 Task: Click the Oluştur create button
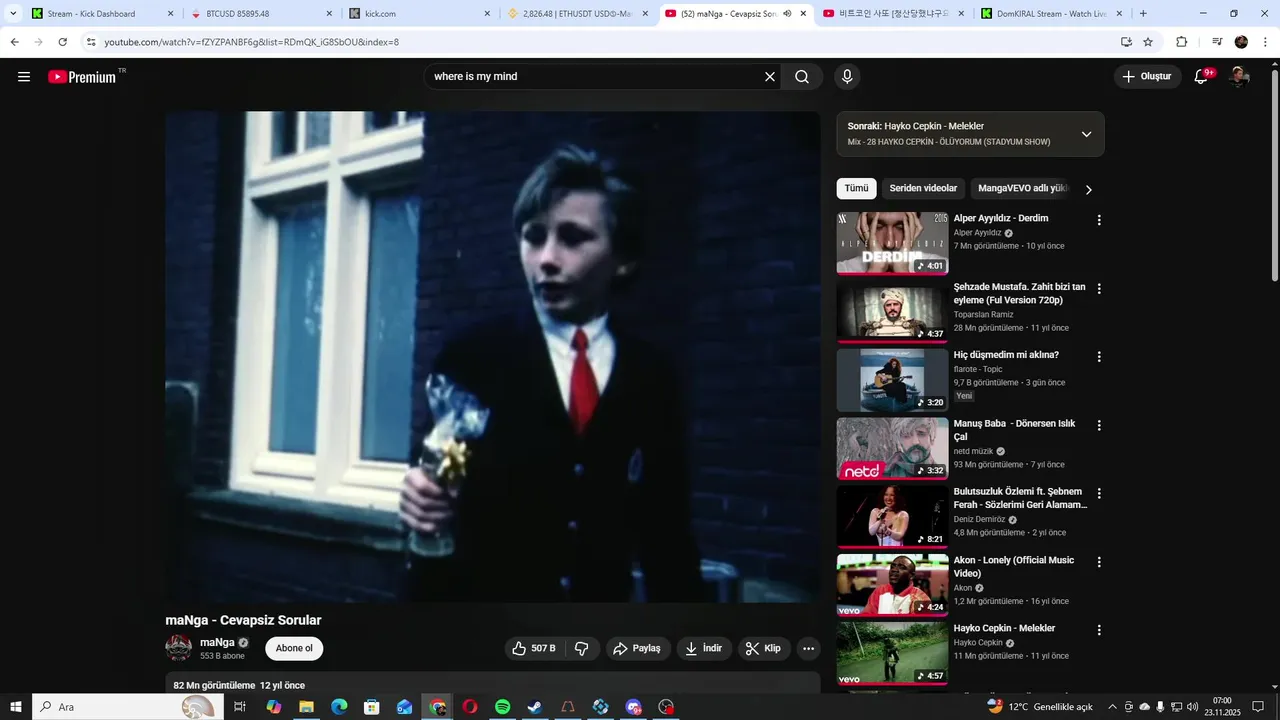[x=1147, y=77]
